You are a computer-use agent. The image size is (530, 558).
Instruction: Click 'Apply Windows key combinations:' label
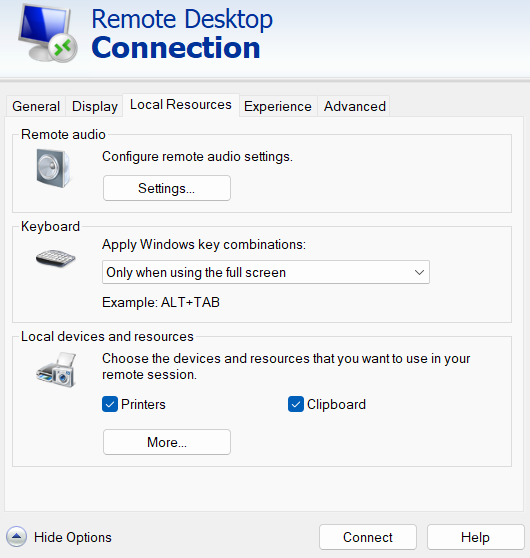pos(204,244)
